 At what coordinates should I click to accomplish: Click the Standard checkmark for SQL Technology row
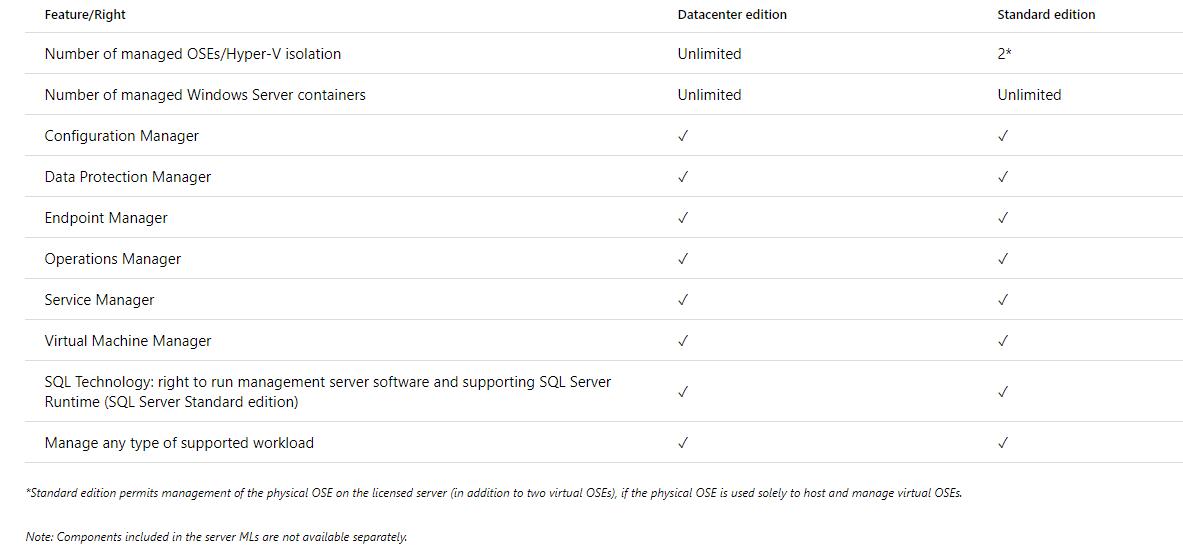pos(1002,392)
